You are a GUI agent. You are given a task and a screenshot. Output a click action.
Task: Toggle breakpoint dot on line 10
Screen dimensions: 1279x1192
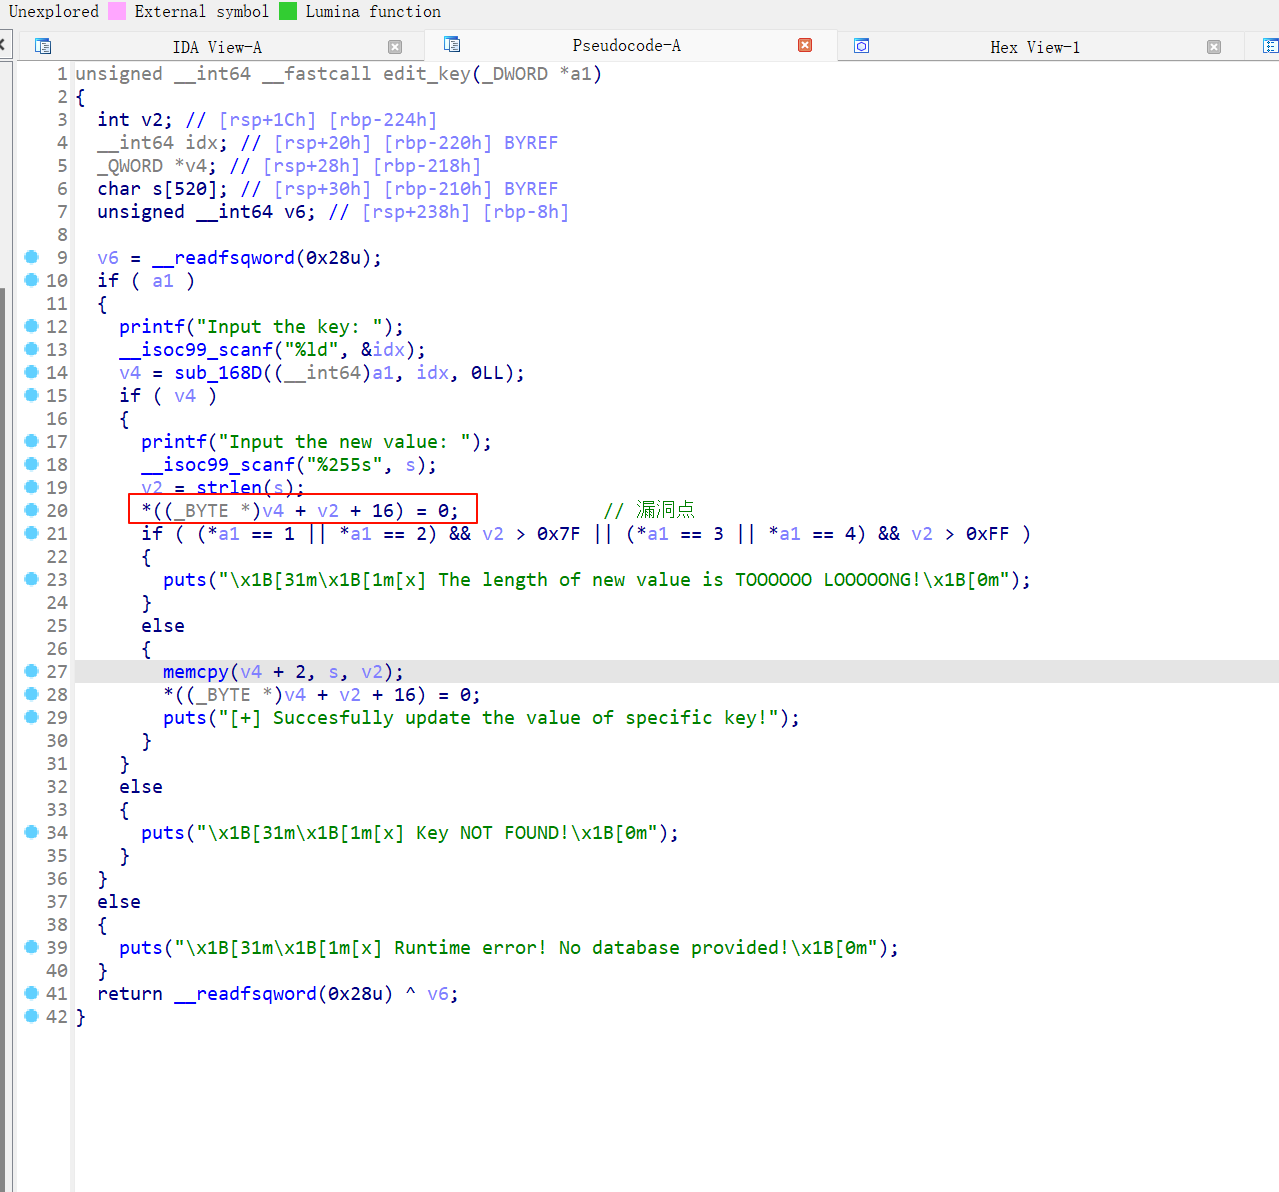point(31,280)
